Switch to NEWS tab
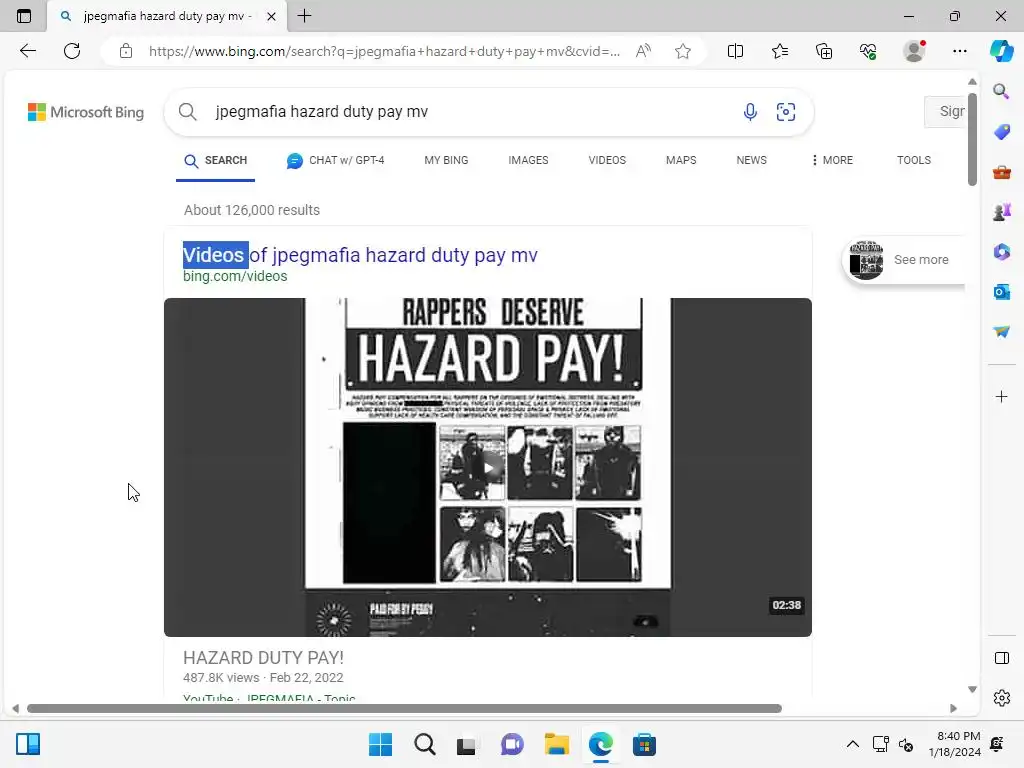The width and height of the screenshot is (1024, 768). [x=752, y=161]
